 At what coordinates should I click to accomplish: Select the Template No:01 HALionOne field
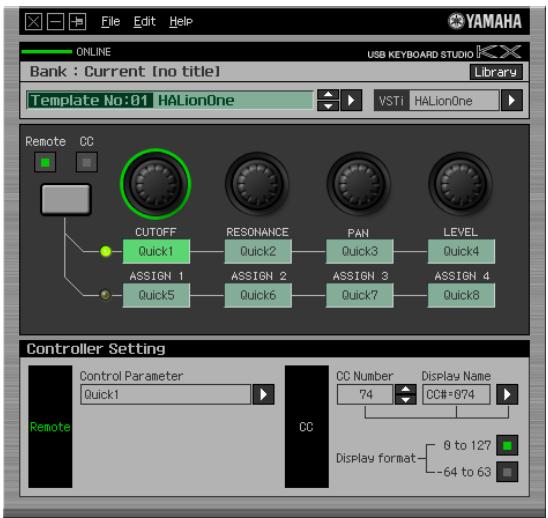[x=170, y=101]
